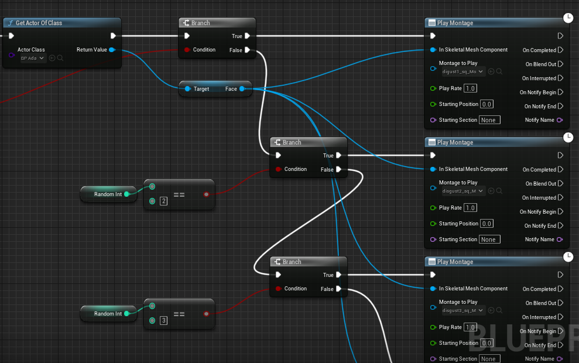
Task: Click On Interrupted pin of disgust2 Play Montage
Action: 561,198
